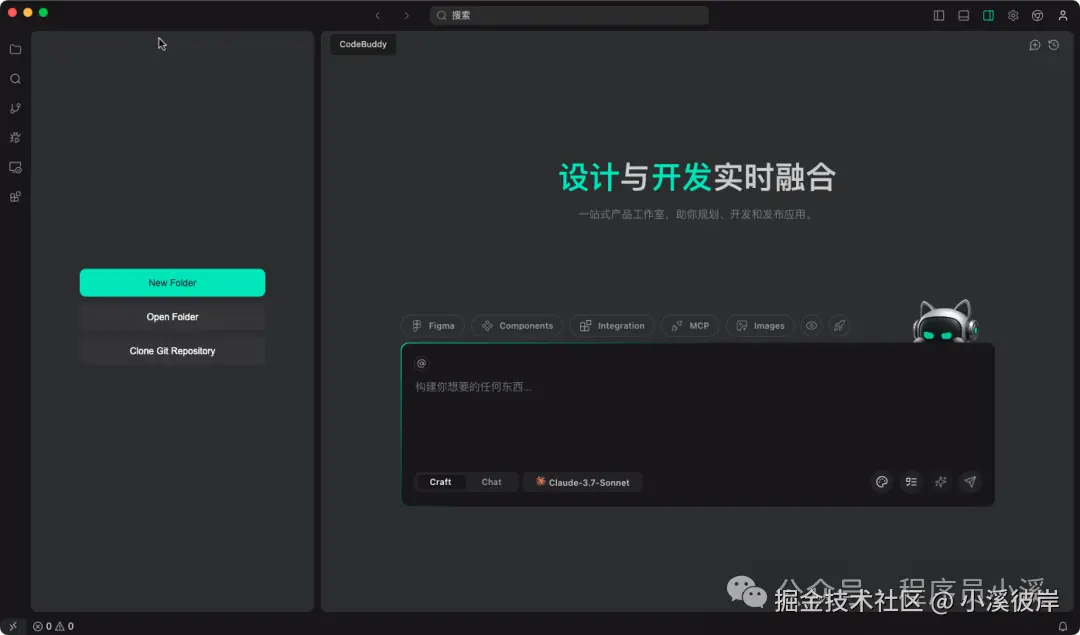Click the robot cat mascot
This screenshot has height=635, width=1080.
tap(945, 321)
